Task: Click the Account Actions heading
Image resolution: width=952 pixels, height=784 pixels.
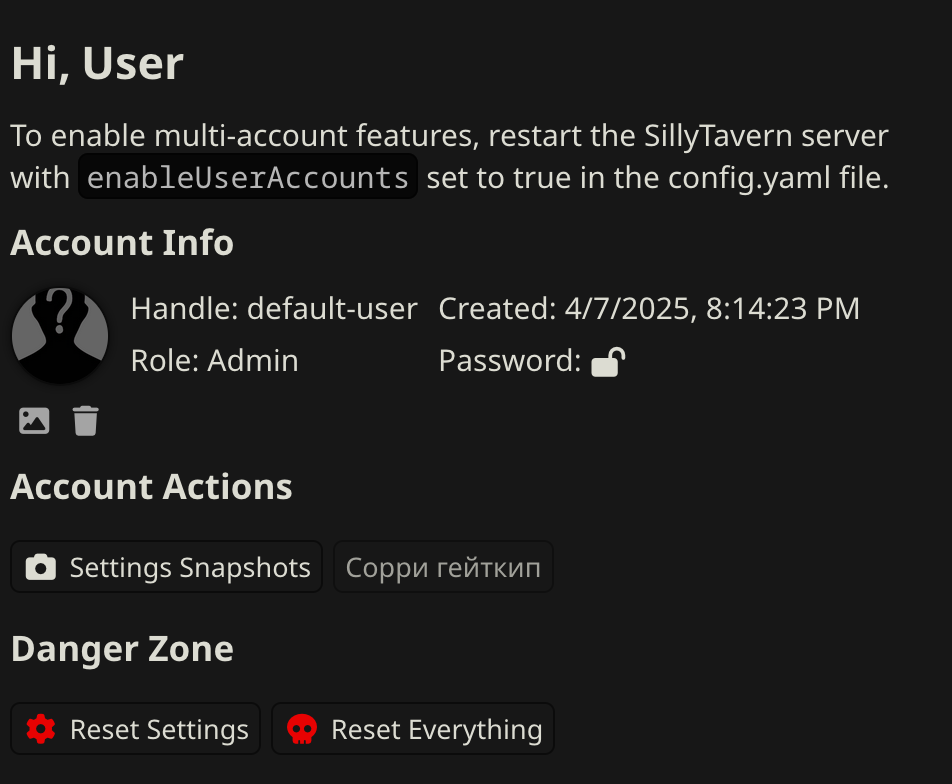Action: pos(151,487)
